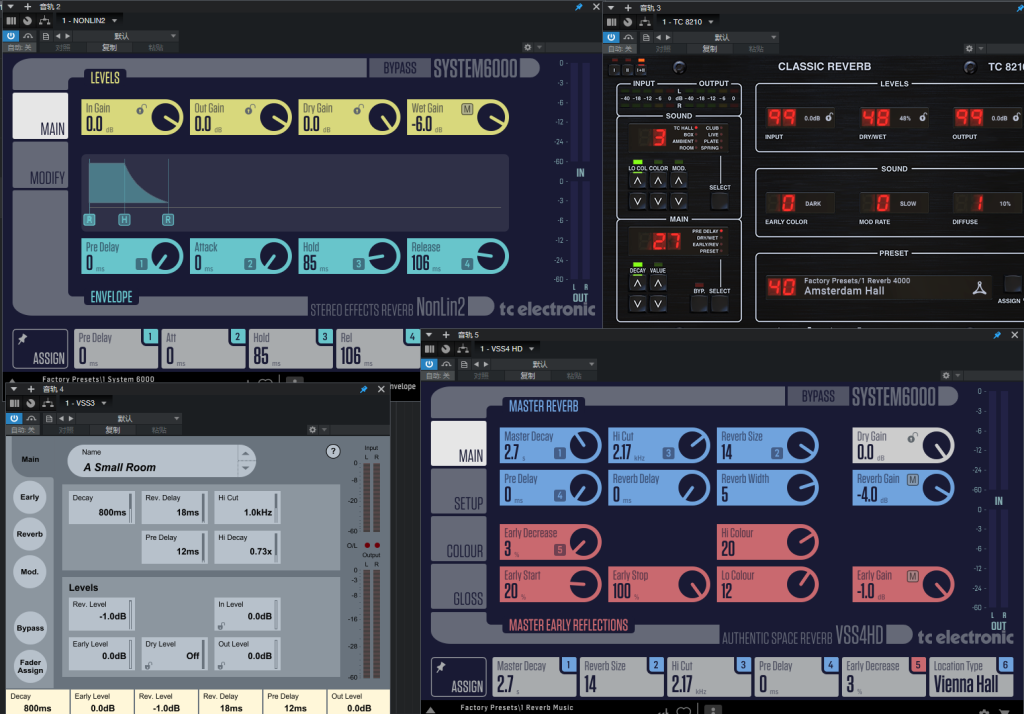Toggle the NonLin2 plugin power button
This screenshot has width=1024, height=714.
(12, 35)
